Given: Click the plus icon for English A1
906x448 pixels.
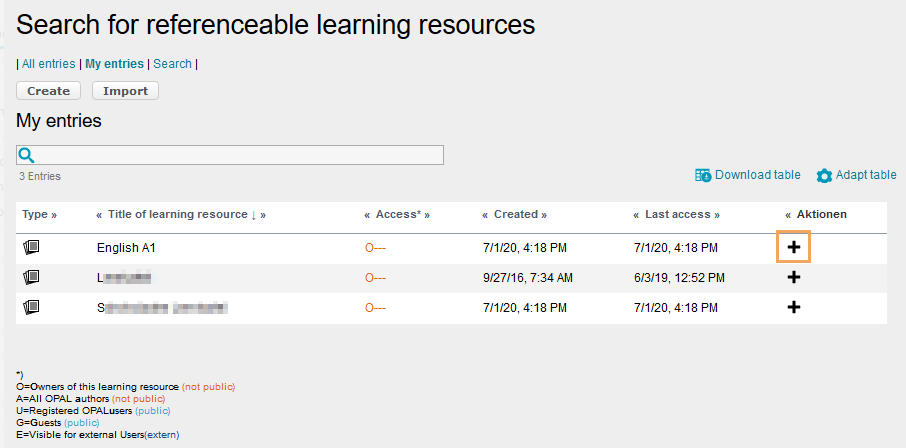Looking at the screenshot, I should tap(794, 246).
